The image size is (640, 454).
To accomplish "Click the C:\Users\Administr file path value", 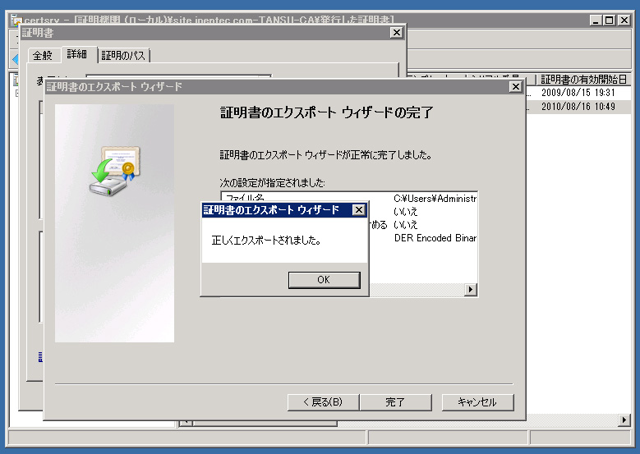I will (435, 198).
